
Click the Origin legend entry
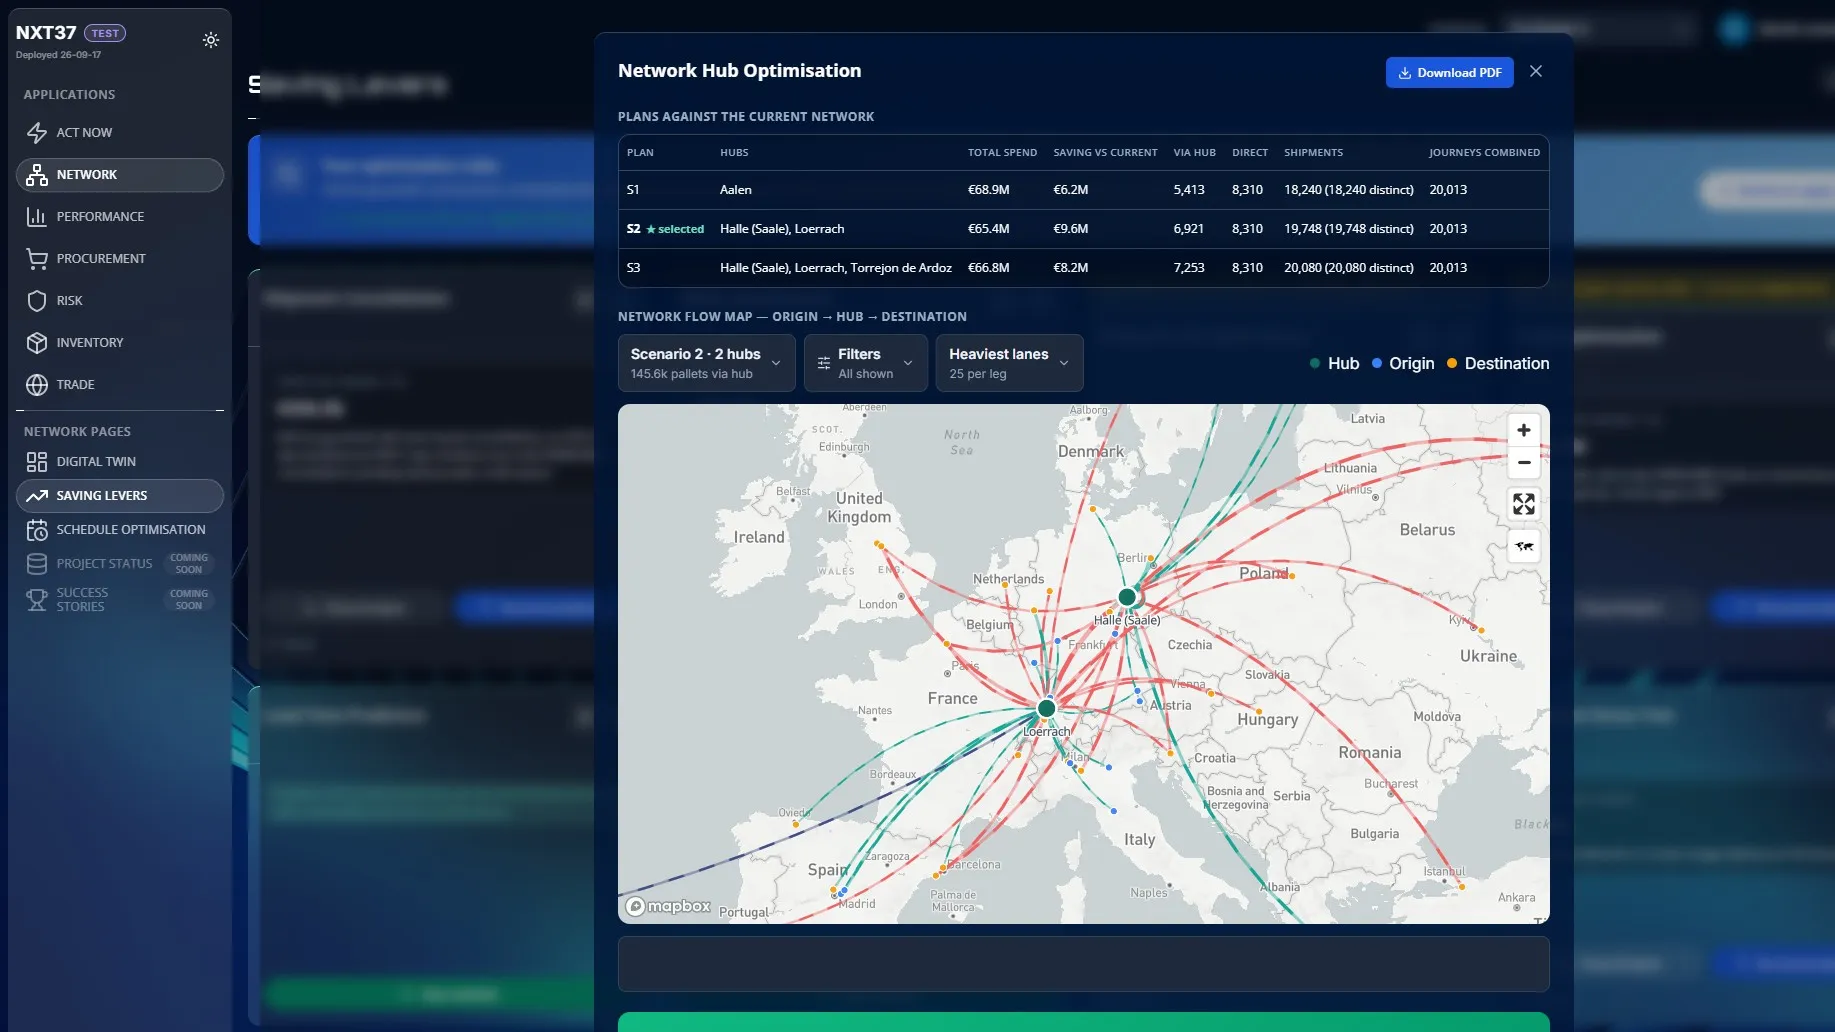point(1403,364)
